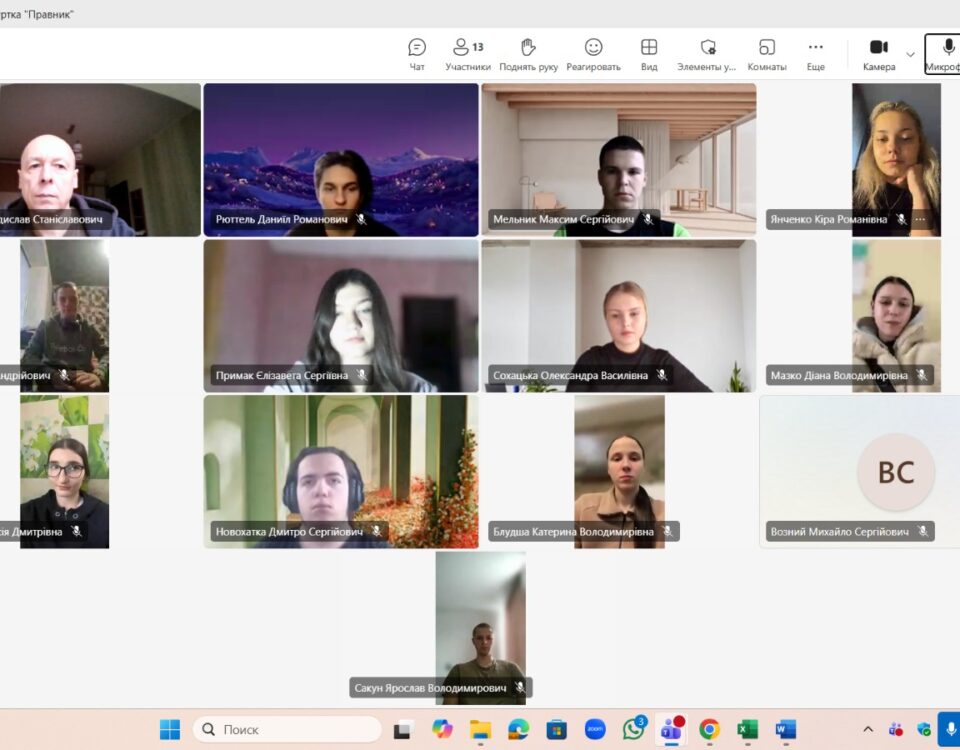The width and height of the screenshot is (960, 750).
Task: Select Мельник Максим Сергійович video tile
Action: click(x=618, y=160)
